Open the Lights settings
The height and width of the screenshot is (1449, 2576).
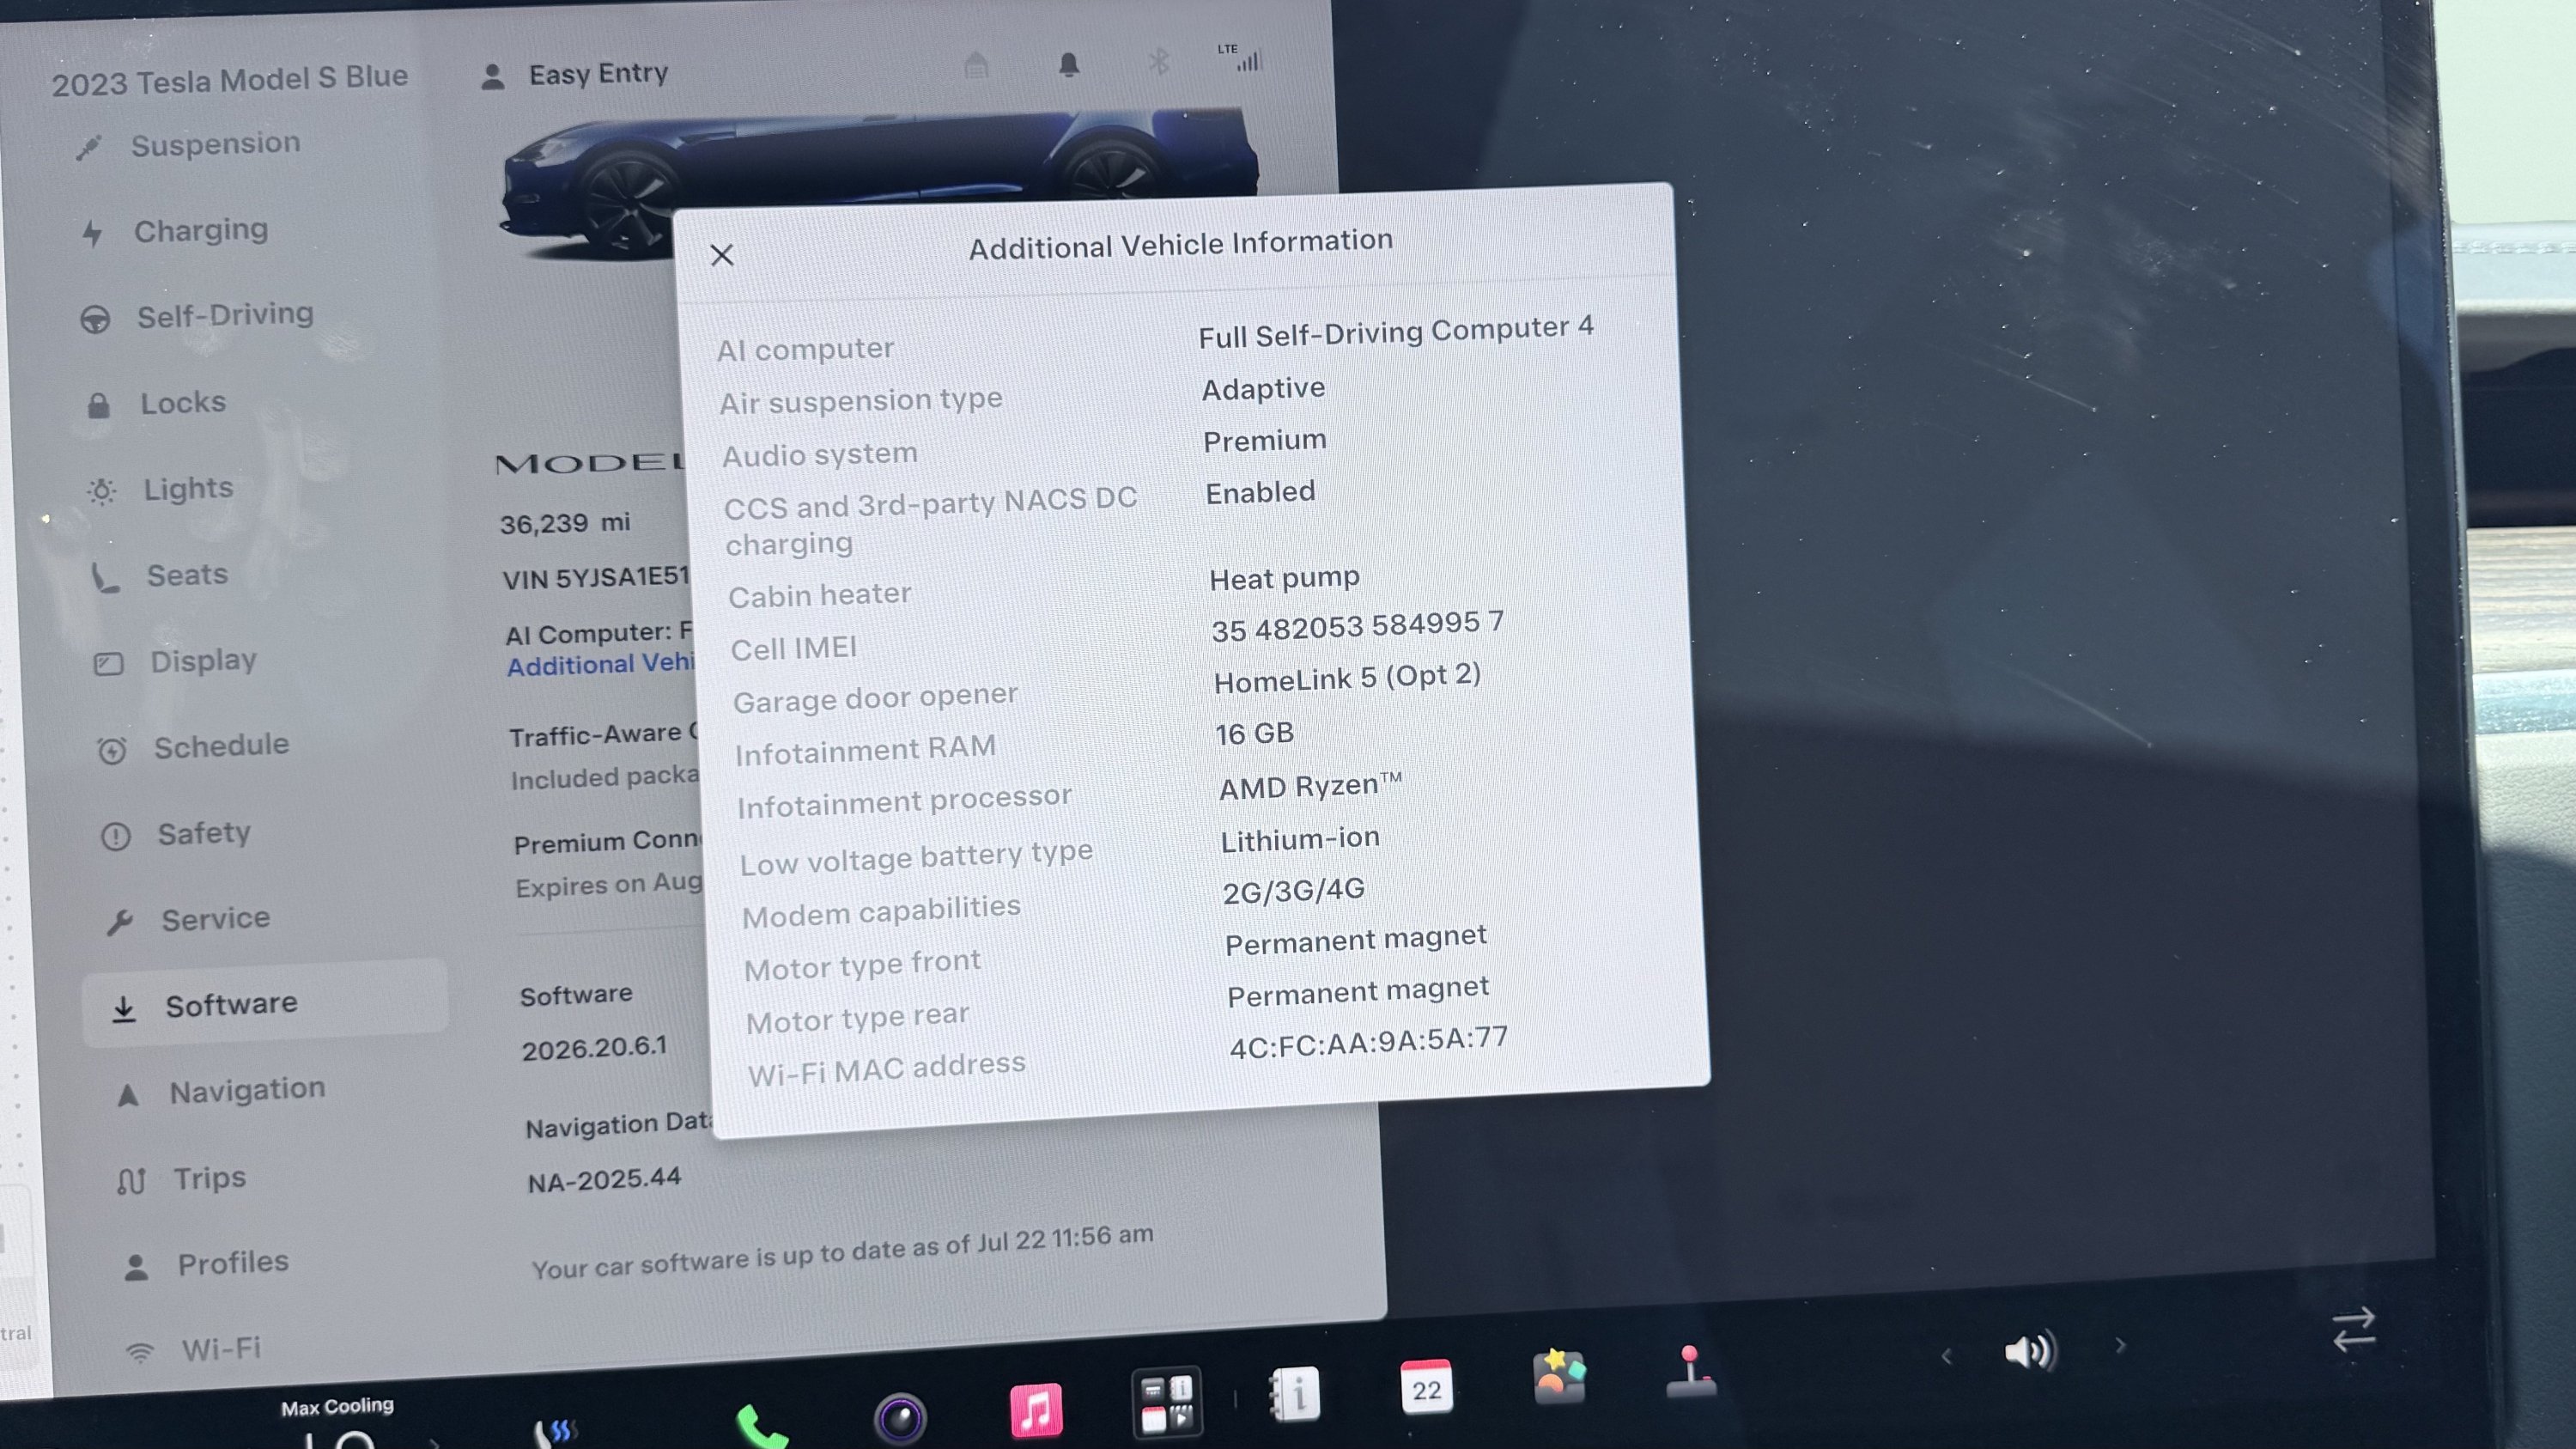pos(160,489)
